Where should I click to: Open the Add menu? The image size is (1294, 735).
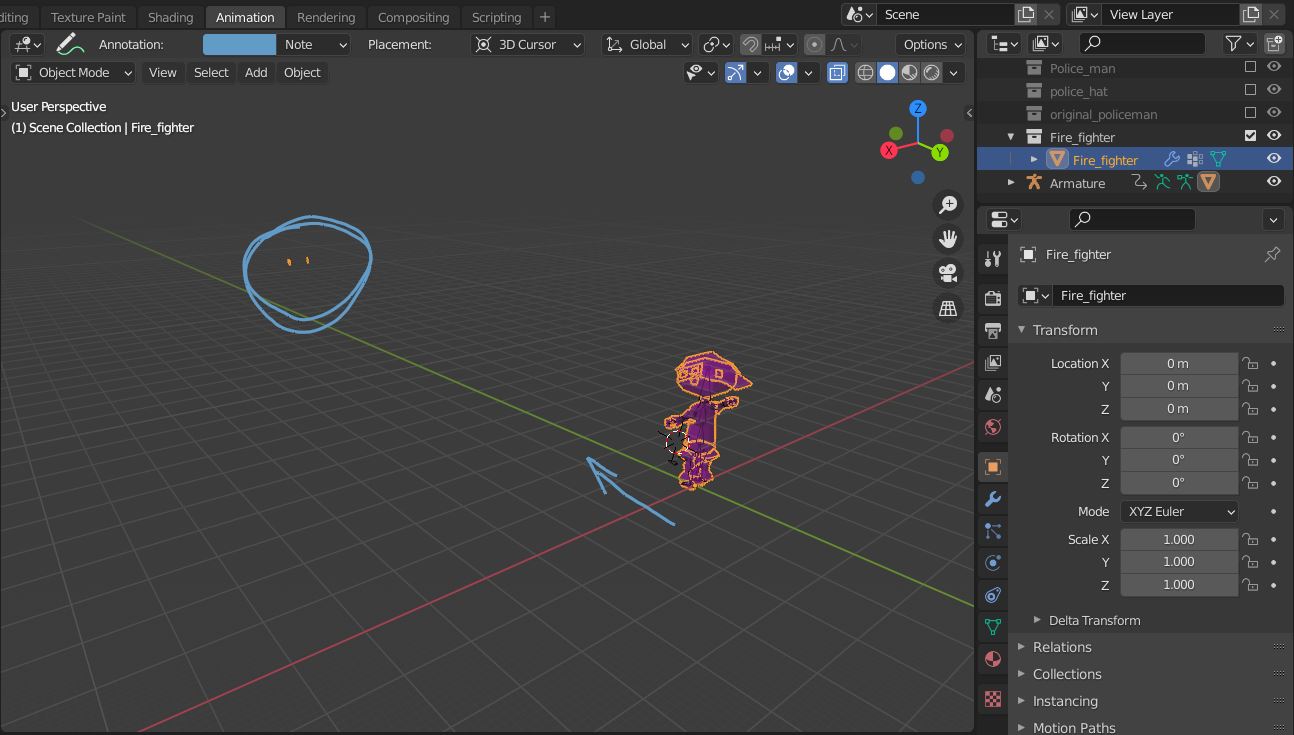click(x=256, y=72)
